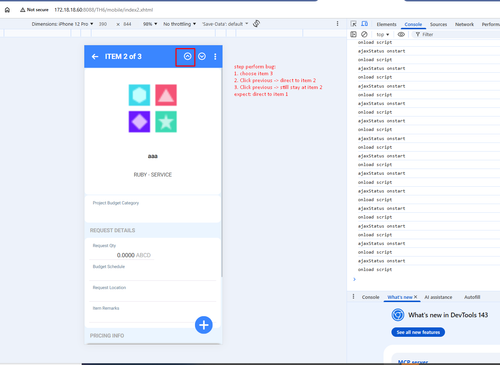This screenshot has height=365, width=500.
Task: Click the DevTools logo in What's new
Action: click(398, 315)
